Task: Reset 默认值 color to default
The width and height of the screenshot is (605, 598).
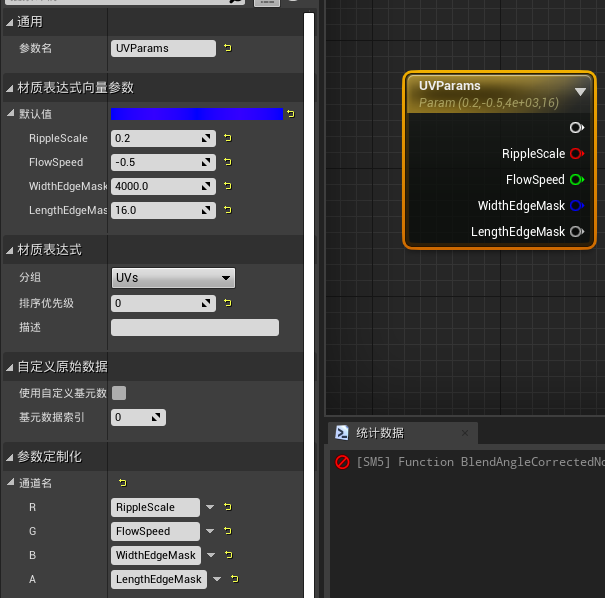Action: 291,114
